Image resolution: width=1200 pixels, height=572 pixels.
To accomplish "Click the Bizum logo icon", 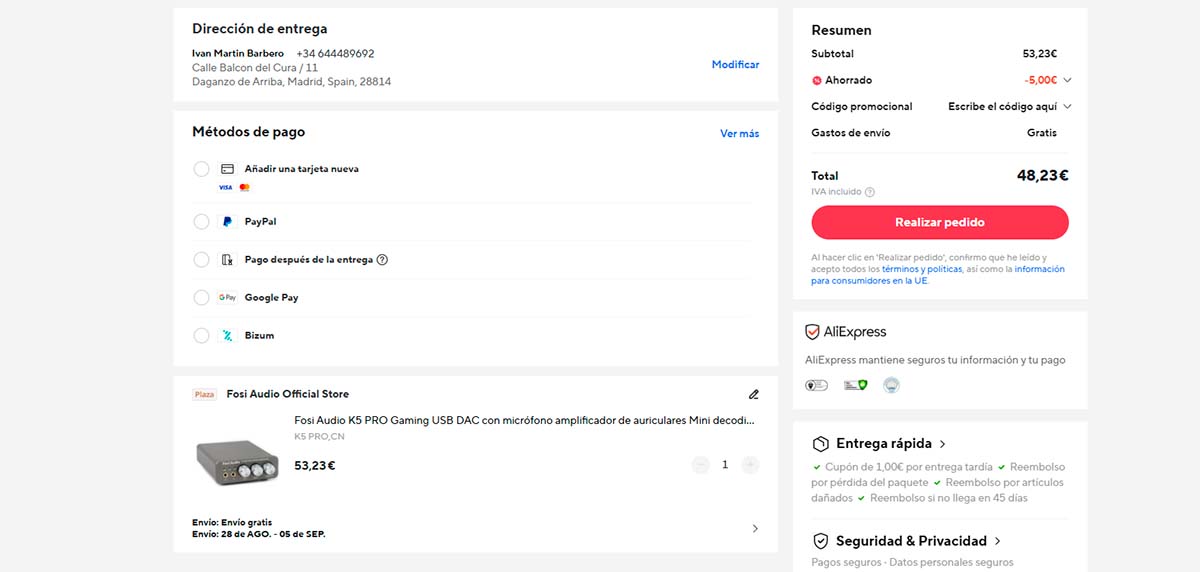I will coord(227,336).
